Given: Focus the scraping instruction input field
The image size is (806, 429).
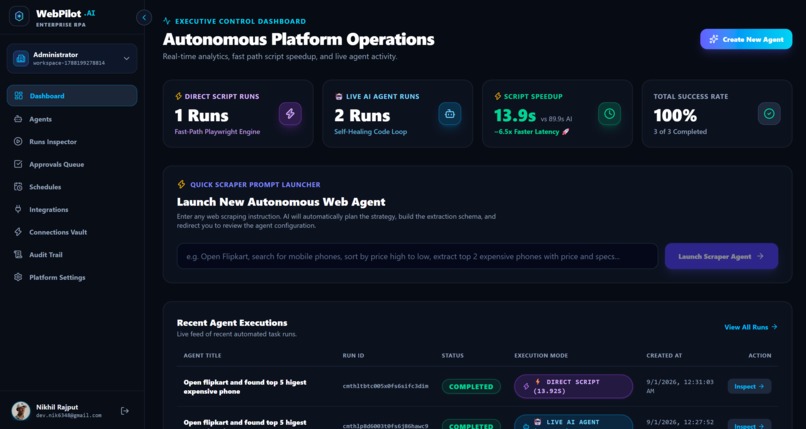Looking at the screenshot, I should pyautogui.click(x=417, y=256).
